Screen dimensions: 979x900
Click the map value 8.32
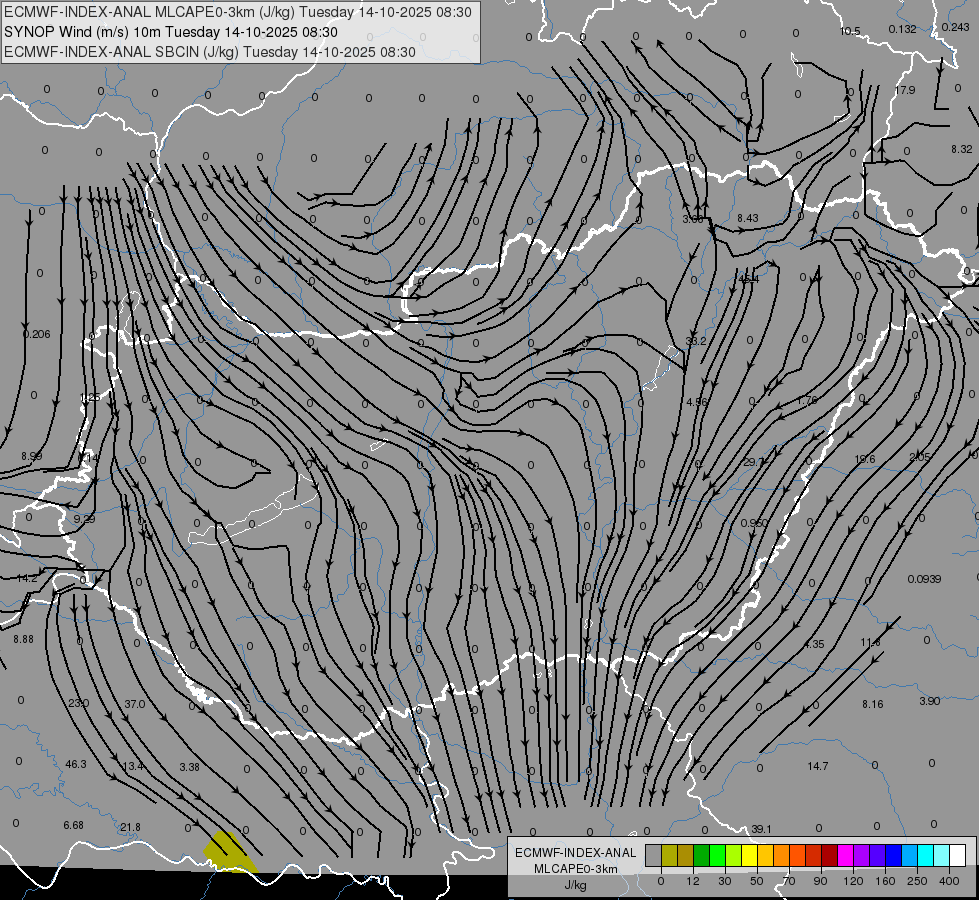(962, 149)
